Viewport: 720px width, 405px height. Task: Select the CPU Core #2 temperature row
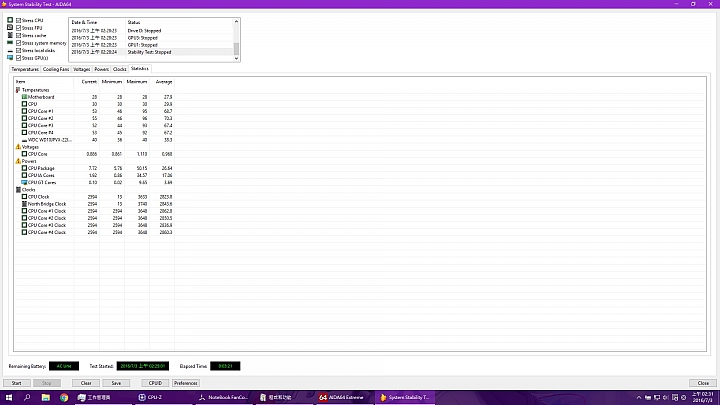pyautogui.click(x=94, y=118)
